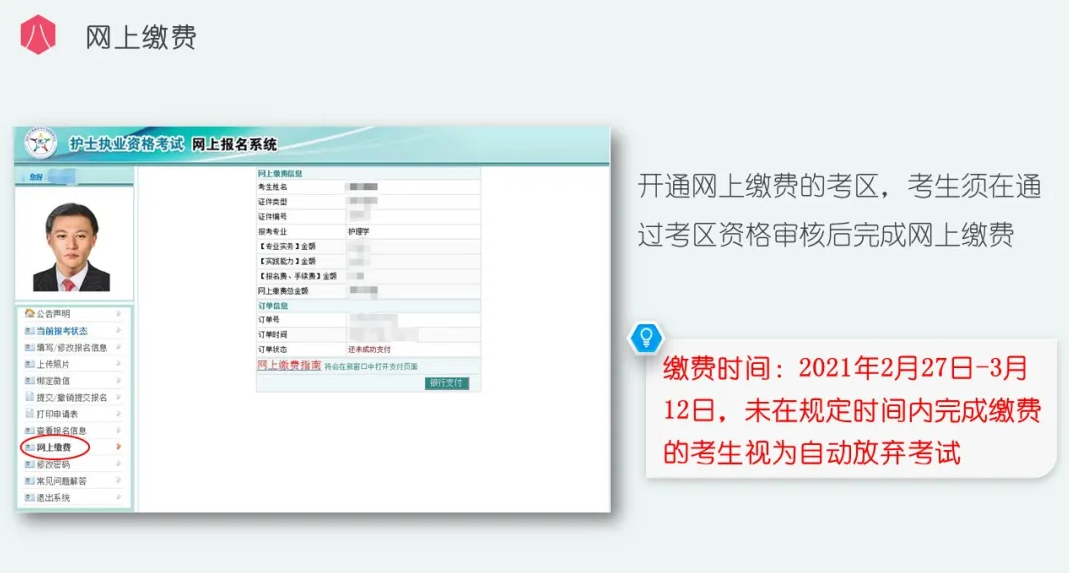The height and width of the screenshot is (573, 1069).
Task: Click the orange arrow beside 网上缴费
Action: point(119,447)
